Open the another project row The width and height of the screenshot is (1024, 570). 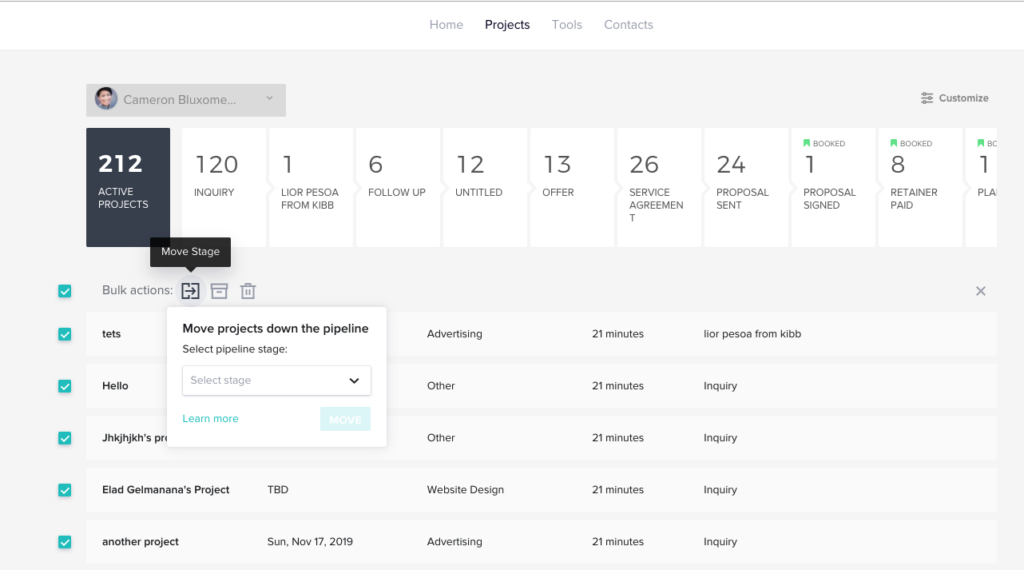[x=140, y=542]
